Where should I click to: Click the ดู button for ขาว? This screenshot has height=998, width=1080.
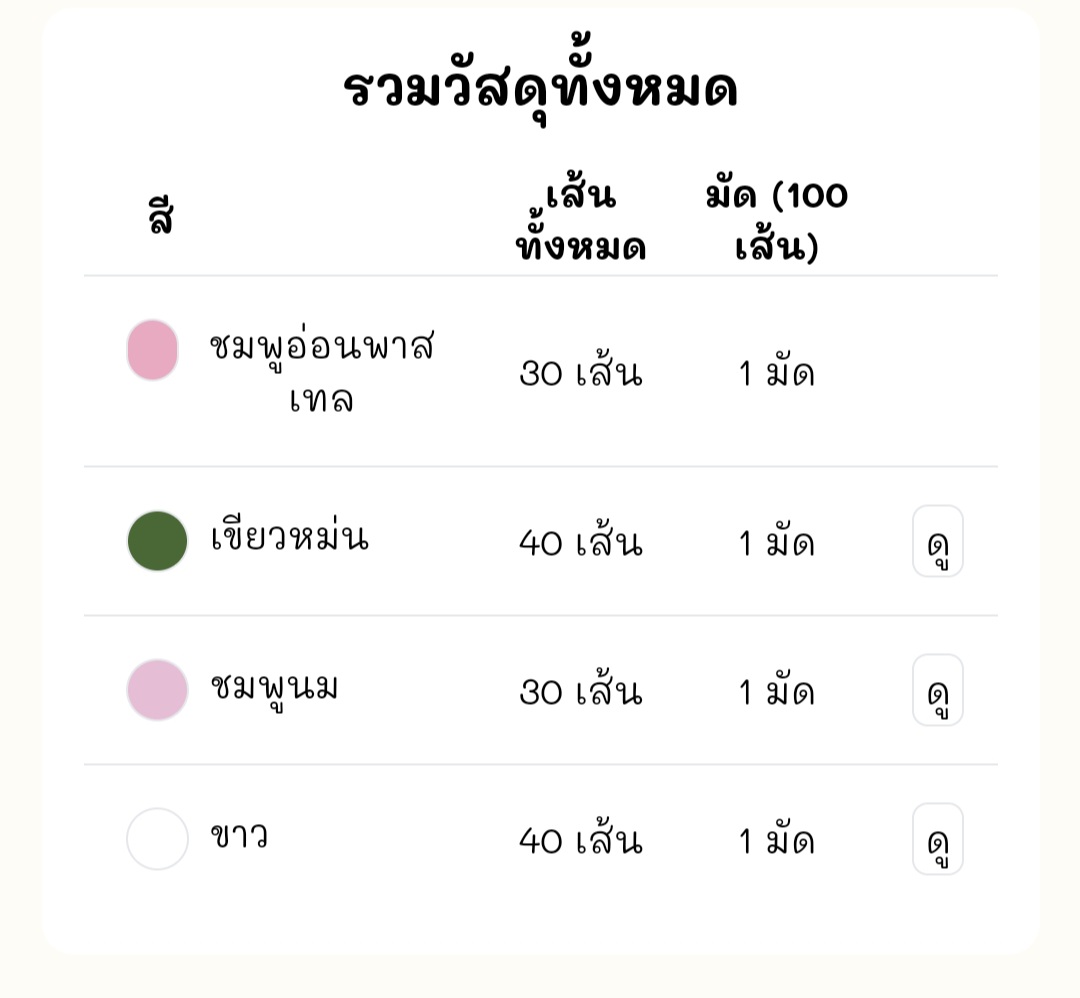[x=937, y=839]
